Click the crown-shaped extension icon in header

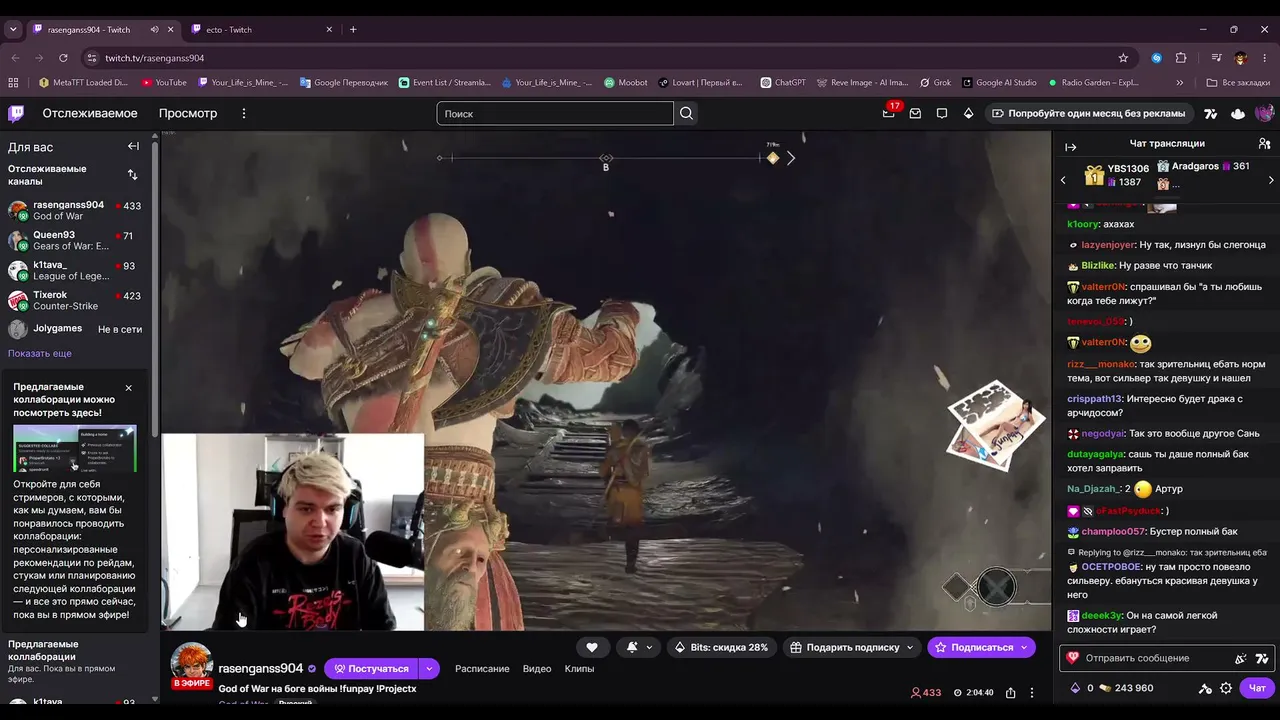click(1238, 113)
